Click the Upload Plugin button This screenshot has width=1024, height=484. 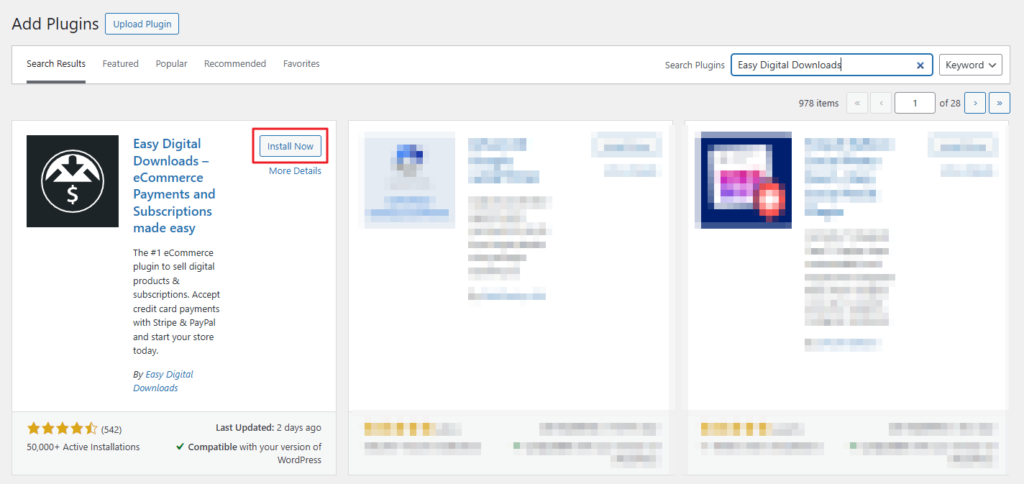click(142, 24)
